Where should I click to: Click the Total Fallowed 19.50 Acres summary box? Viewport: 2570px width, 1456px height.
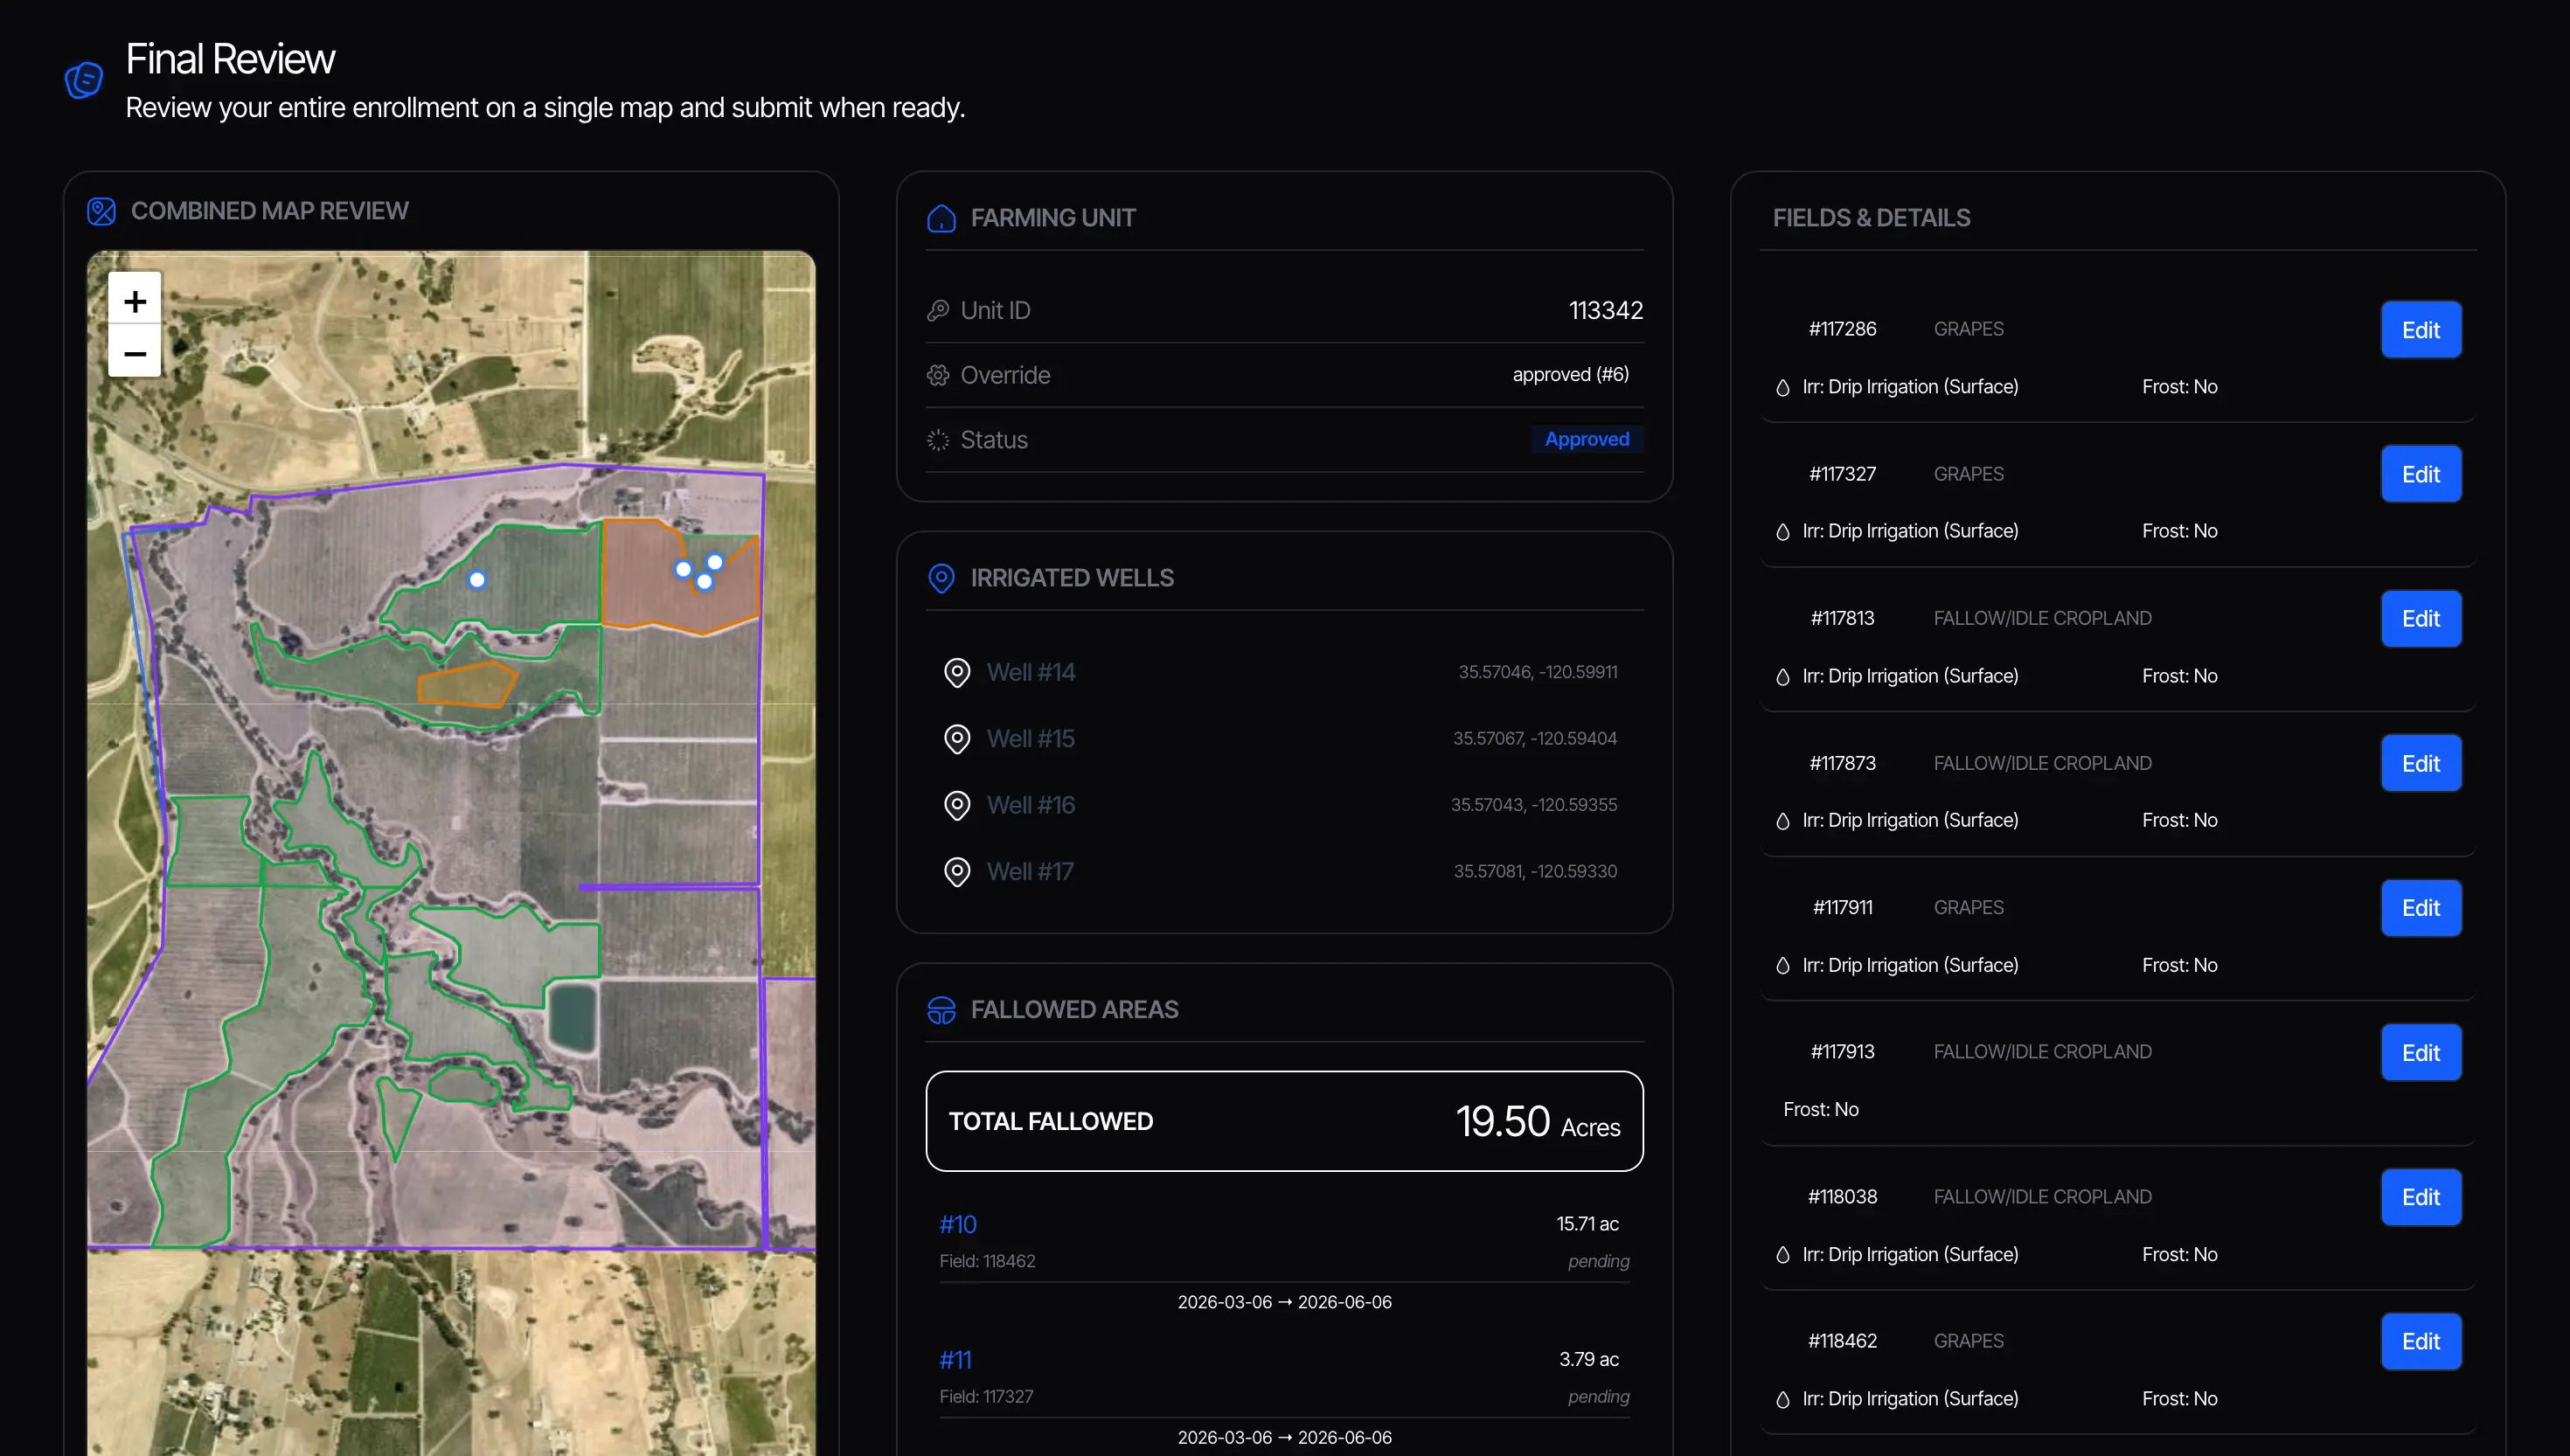(x=1284, y=1120)
